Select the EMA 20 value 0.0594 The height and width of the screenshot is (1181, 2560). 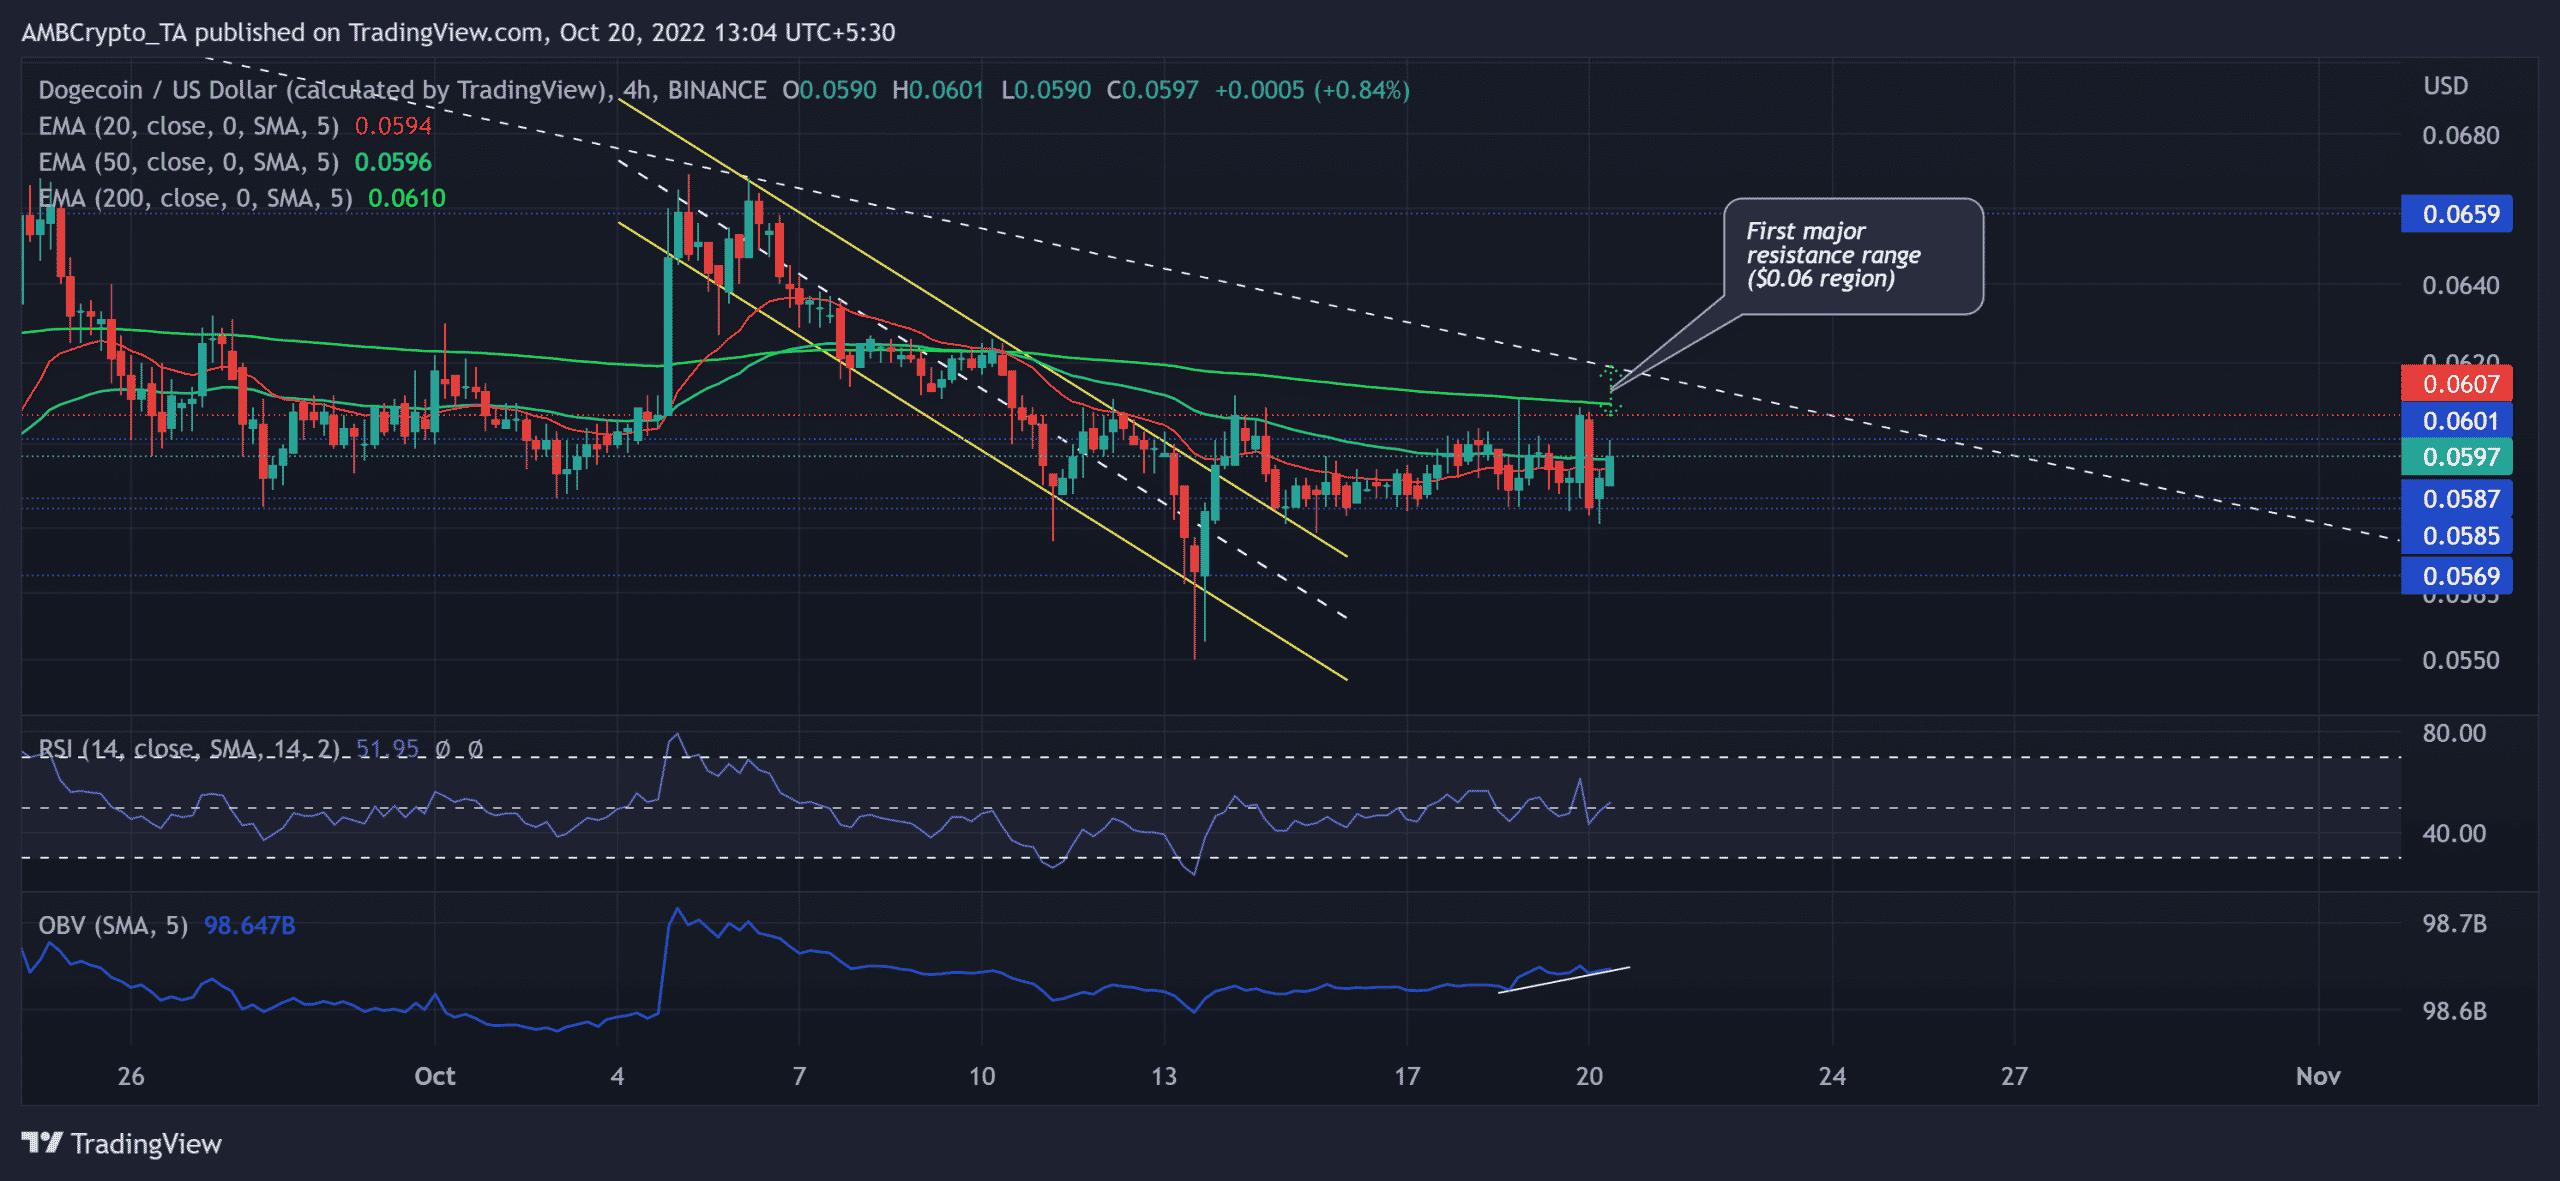tap(393, 126)
